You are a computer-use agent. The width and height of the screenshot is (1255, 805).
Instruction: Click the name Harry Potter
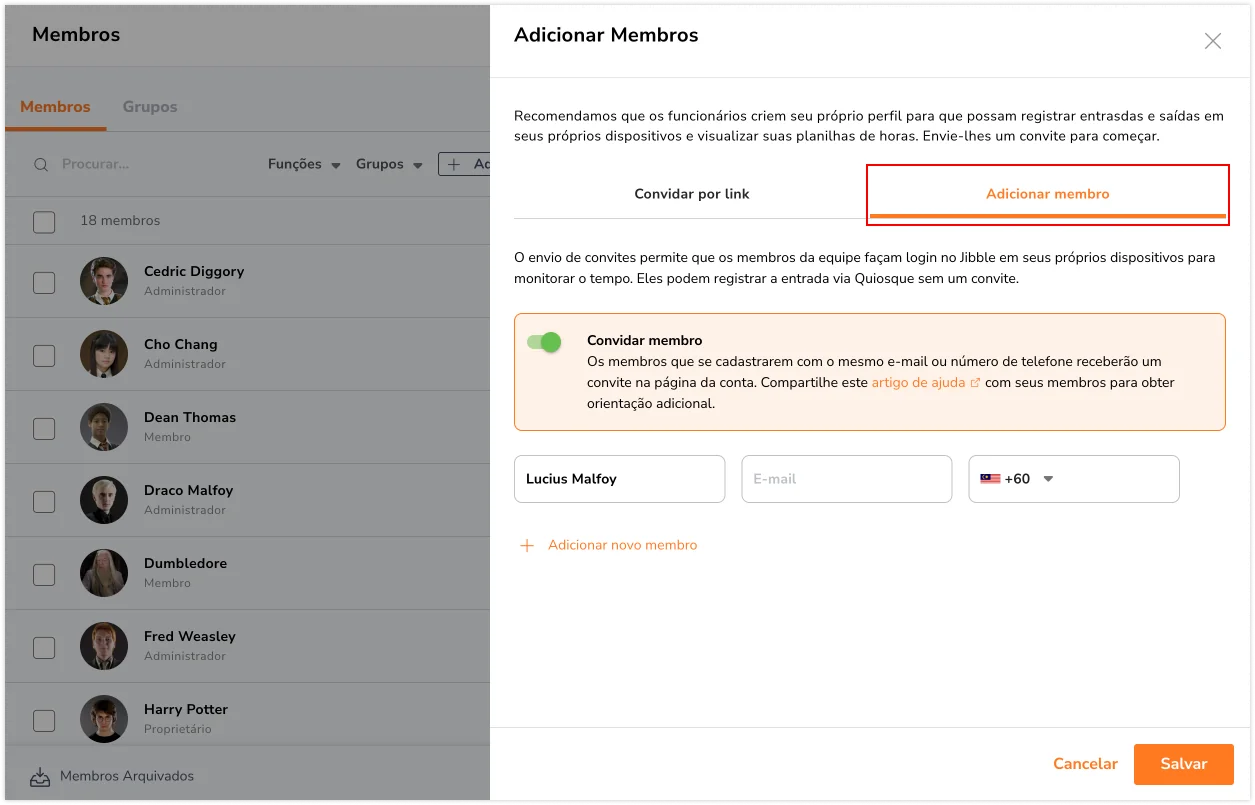[x=186, y=709]
